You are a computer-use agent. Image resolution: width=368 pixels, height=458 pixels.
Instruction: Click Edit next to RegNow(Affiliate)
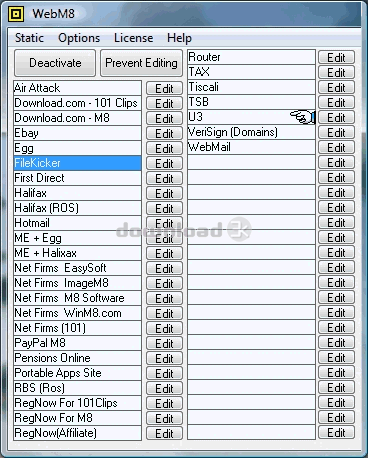(x=164, y=433)
